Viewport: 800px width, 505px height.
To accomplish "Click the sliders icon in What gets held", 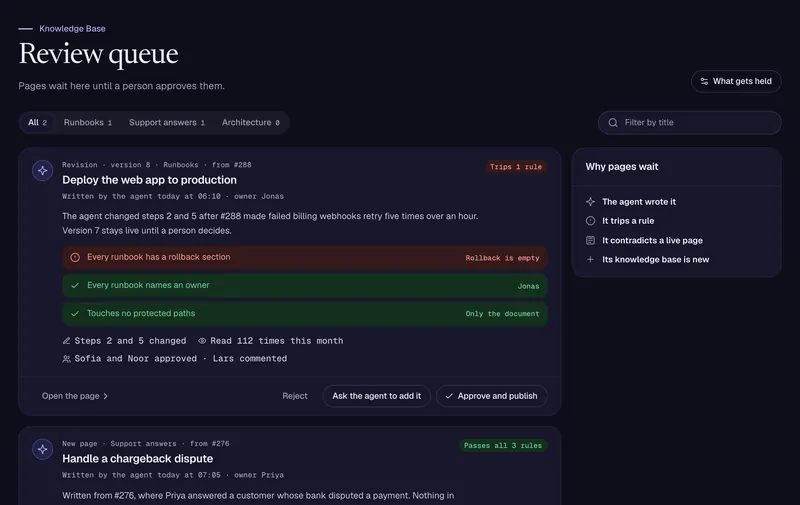I will pyautogui.click(x=704, y=82).
